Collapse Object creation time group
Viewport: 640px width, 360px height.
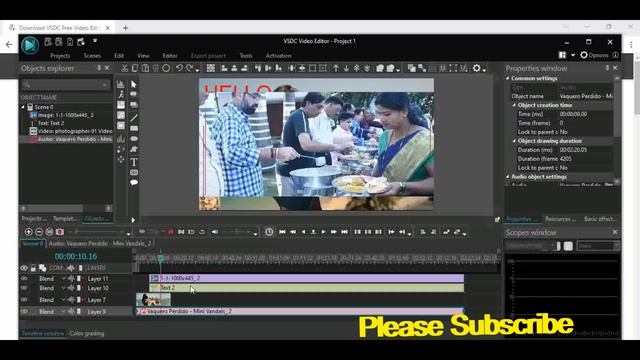[514, 105]
